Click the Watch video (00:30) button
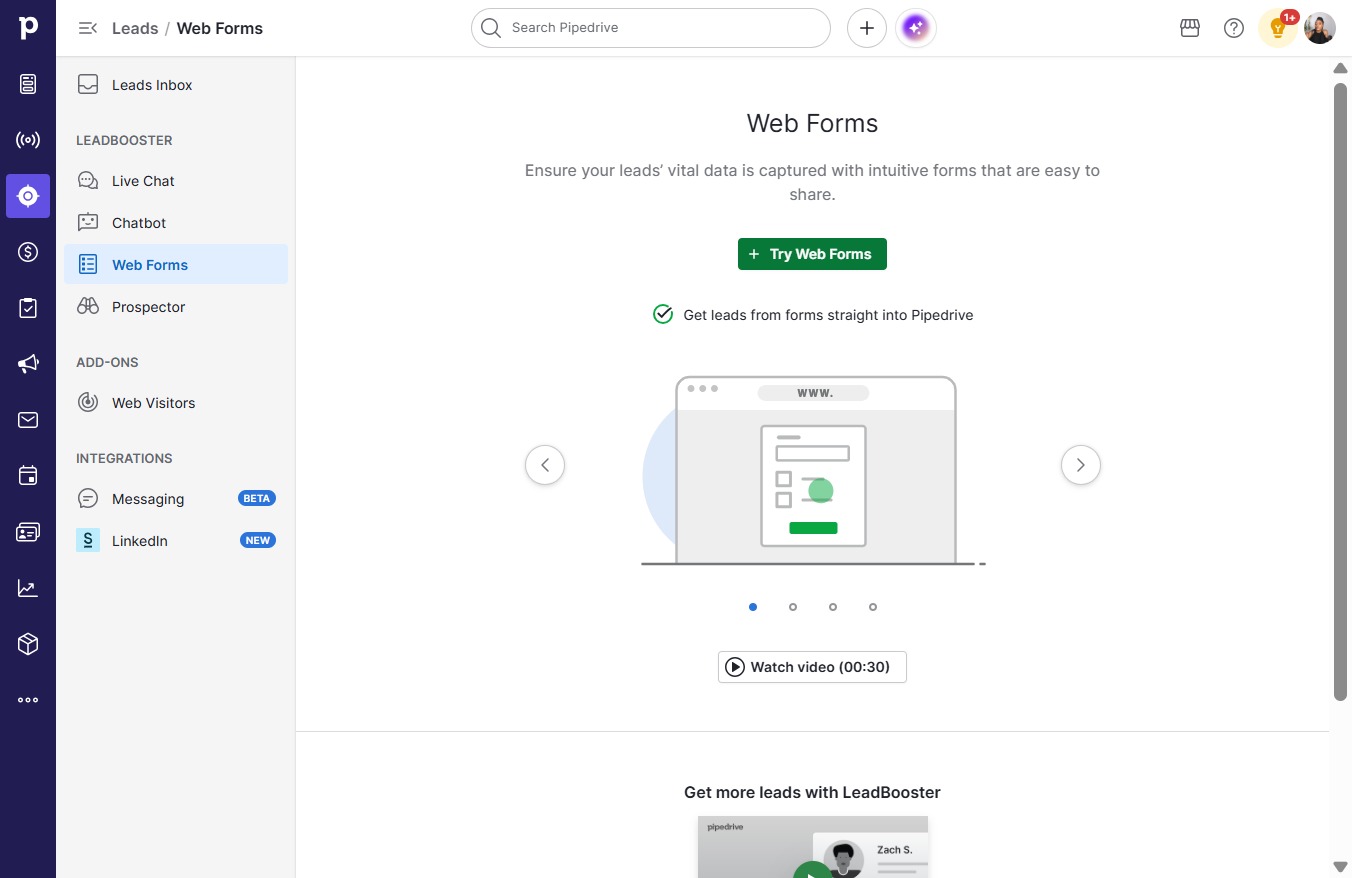Viewport: 1352px width, 878px height. 812,667
